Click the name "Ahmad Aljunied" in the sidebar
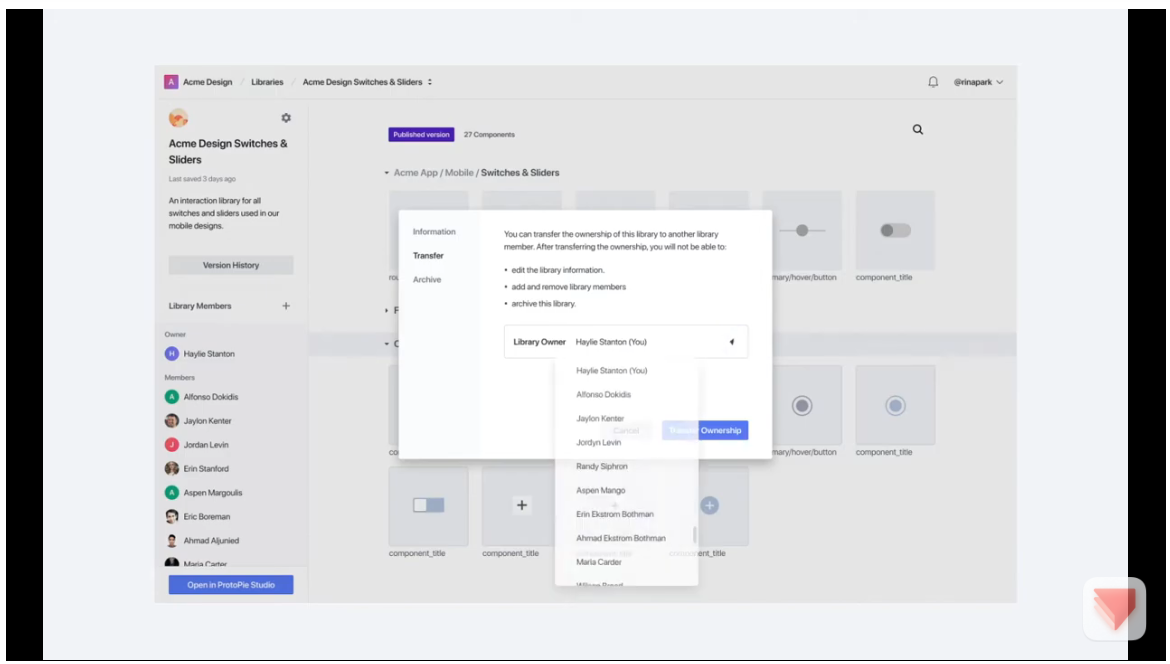 click(211, 540)
